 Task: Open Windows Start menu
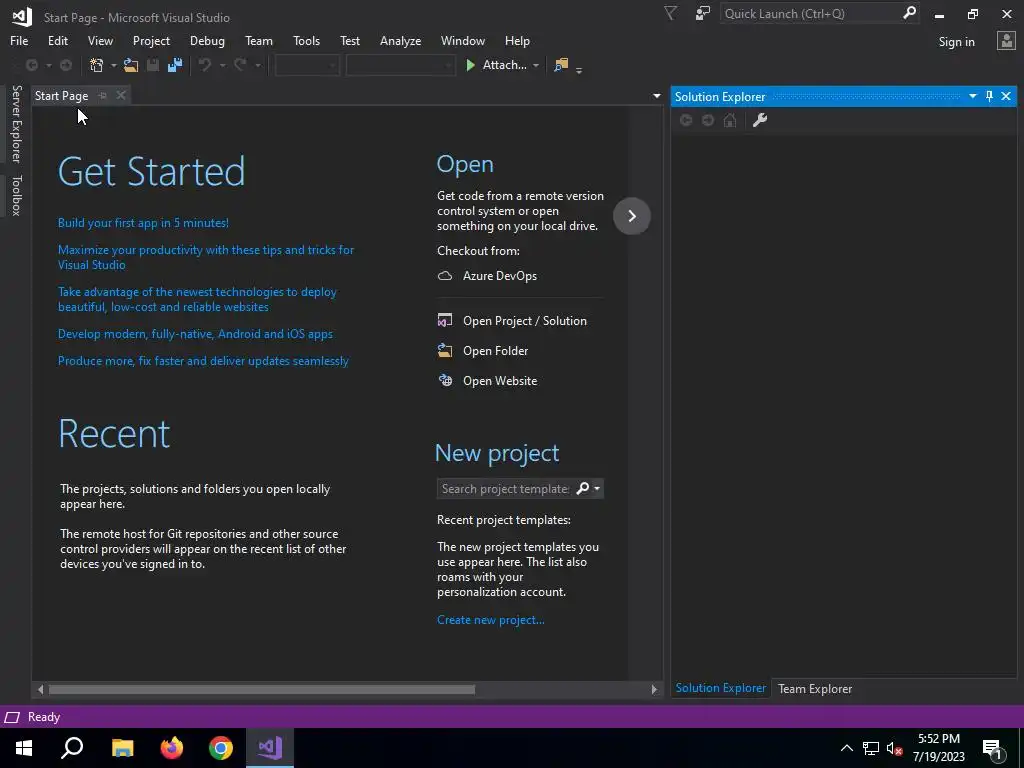tap(24, 748)
